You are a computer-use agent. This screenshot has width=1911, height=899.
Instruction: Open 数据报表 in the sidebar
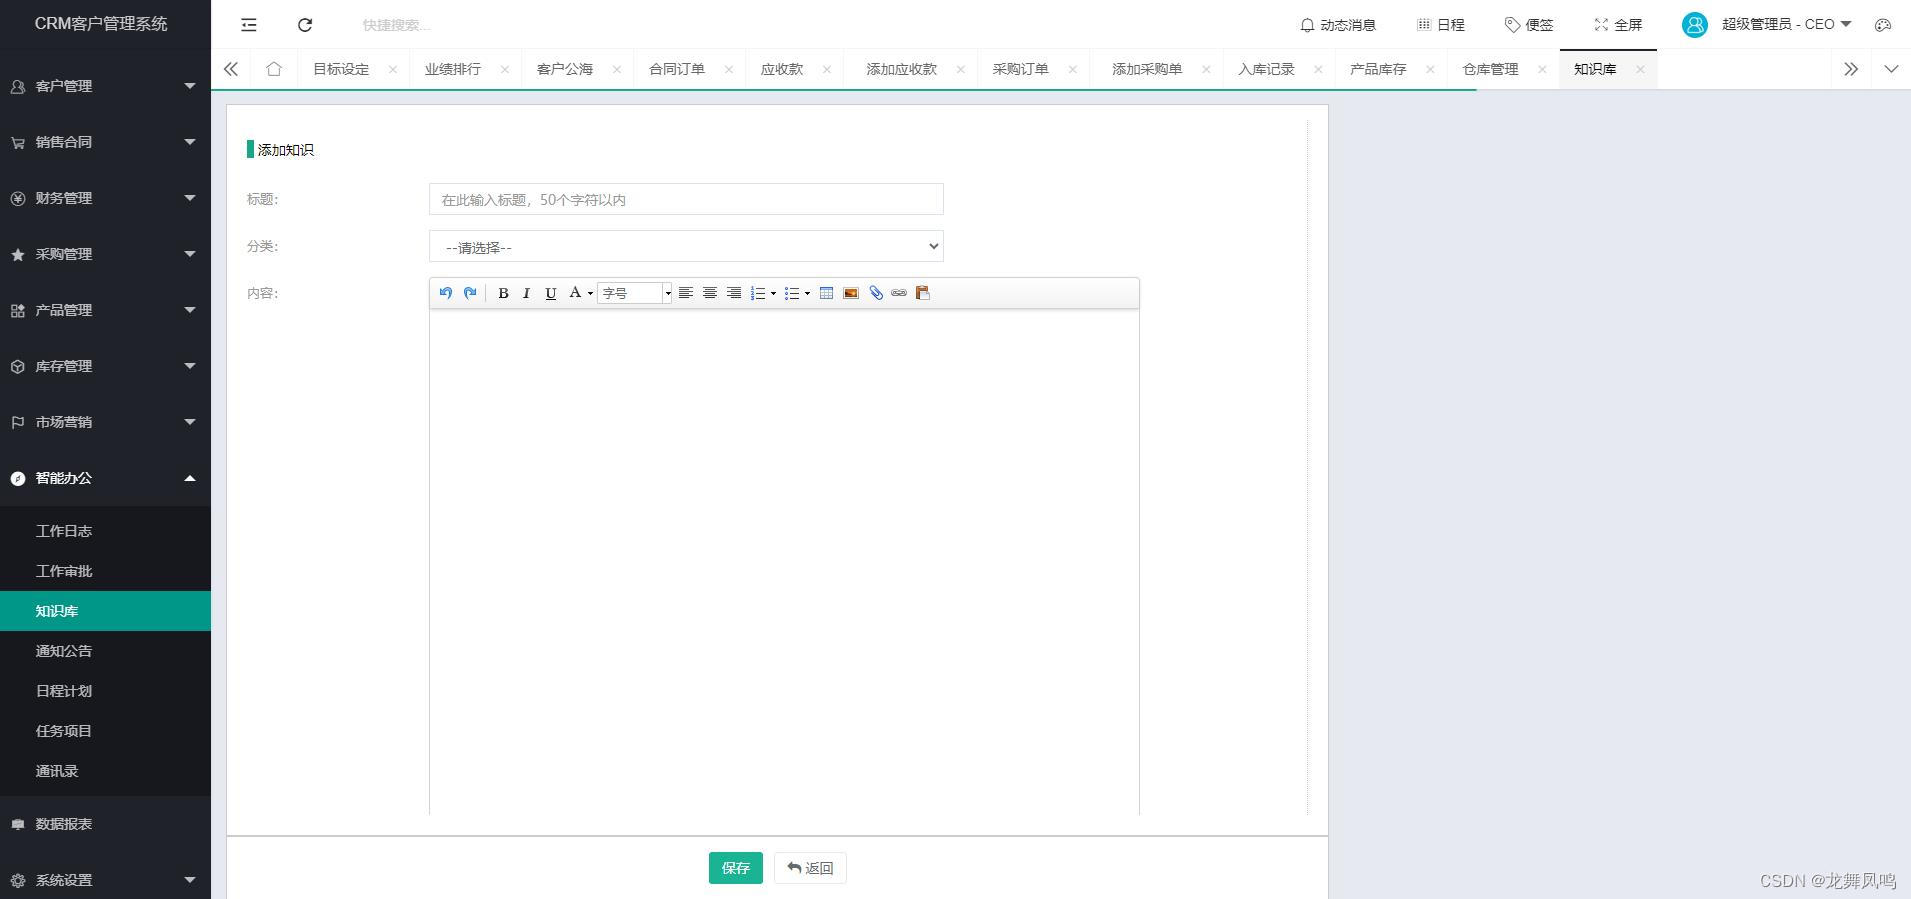(105, 824)
